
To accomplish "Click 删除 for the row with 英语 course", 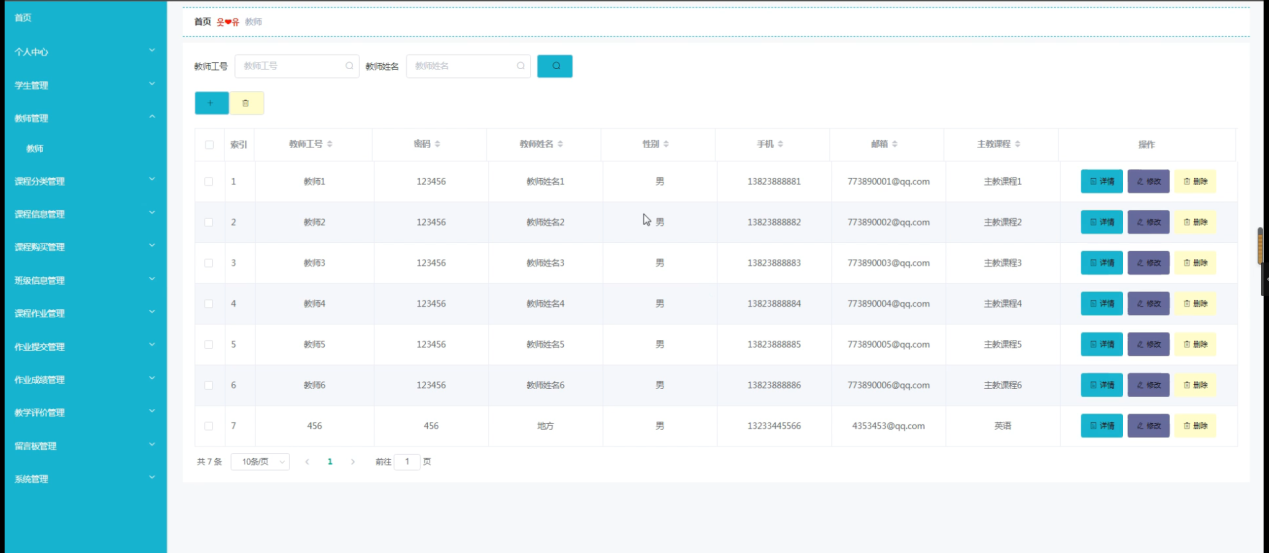I will pyautogui.click(x=1195, y=426).
